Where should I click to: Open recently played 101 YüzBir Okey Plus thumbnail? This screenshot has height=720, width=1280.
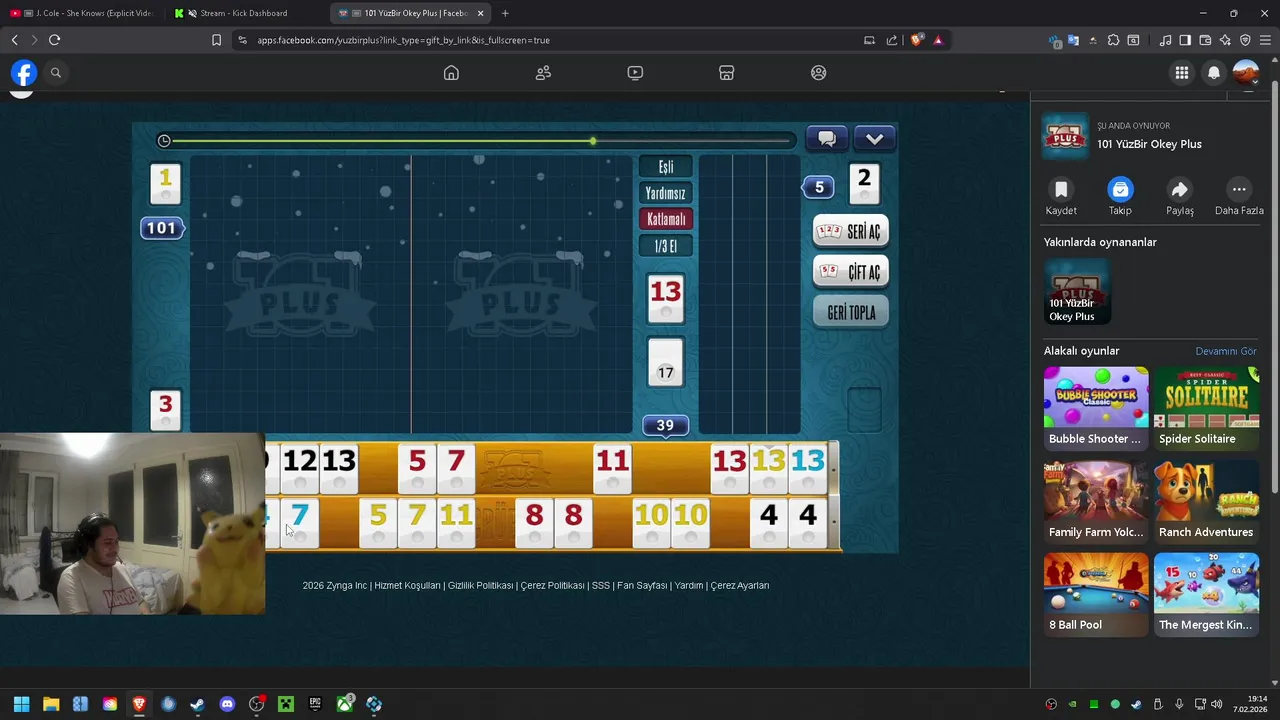point(1077,292)
